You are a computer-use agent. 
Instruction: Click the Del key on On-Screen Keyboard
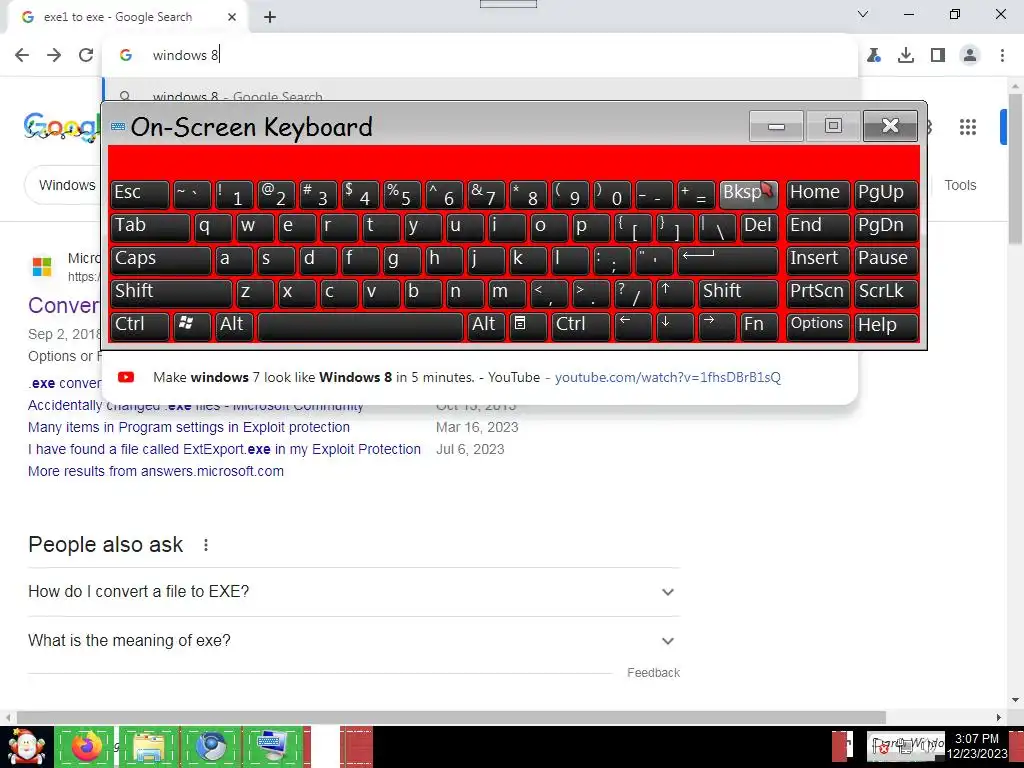pyautogui.click(x=759, y=227)
